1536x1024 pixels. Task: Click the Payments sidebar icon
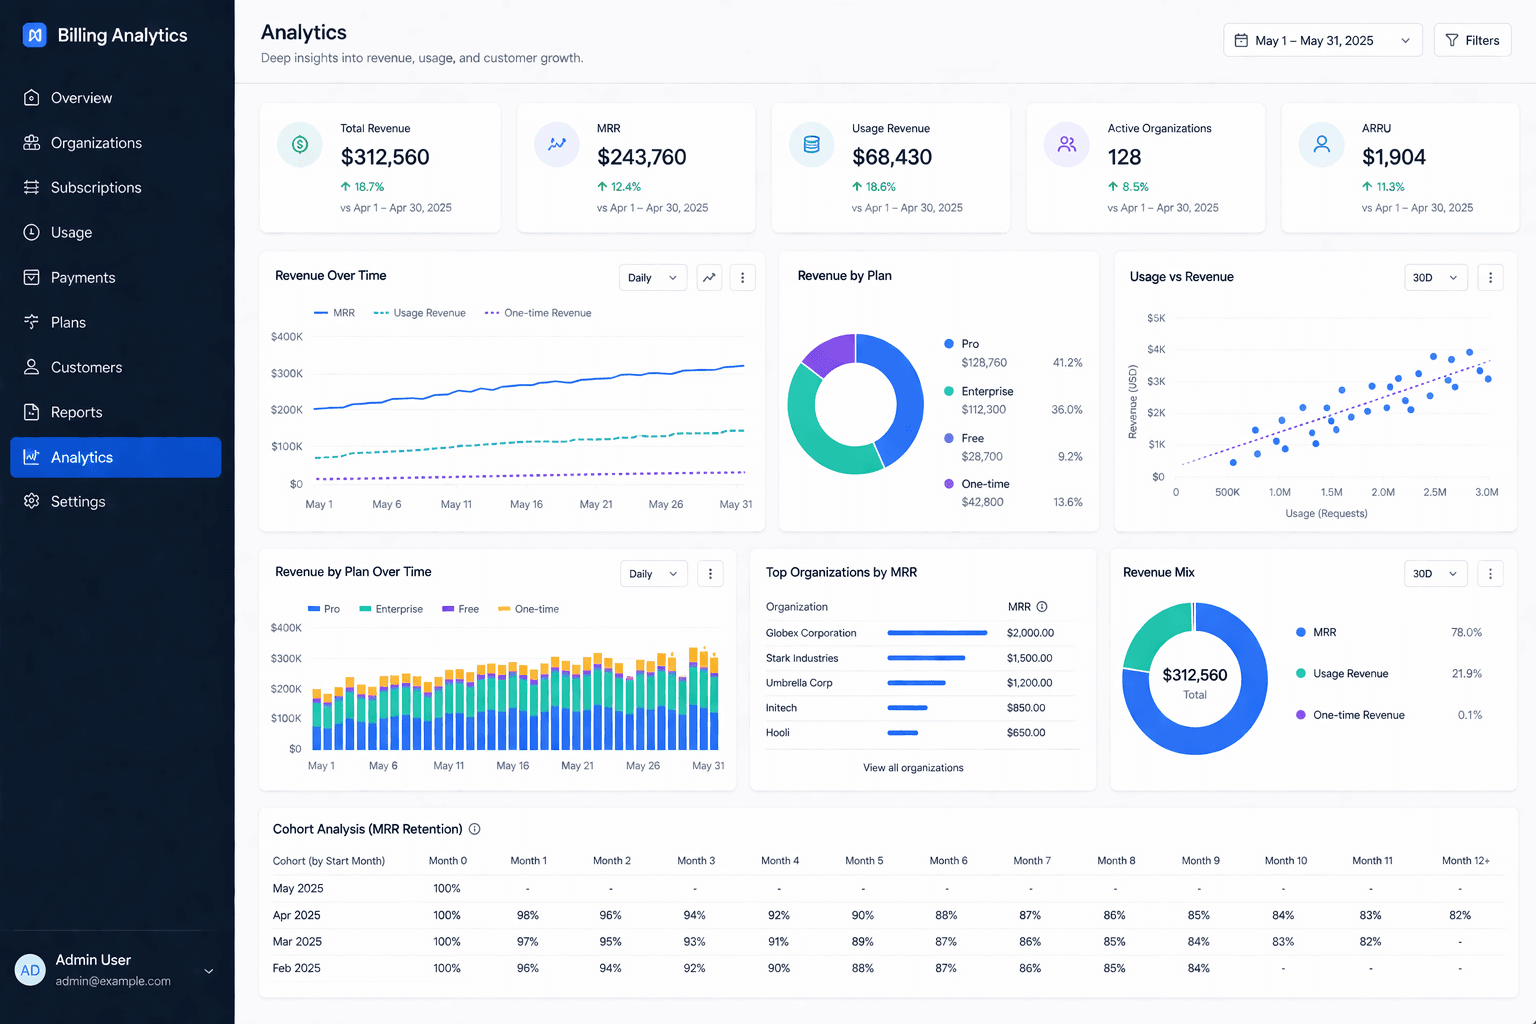pyautogui.click(x=32, y=277)
